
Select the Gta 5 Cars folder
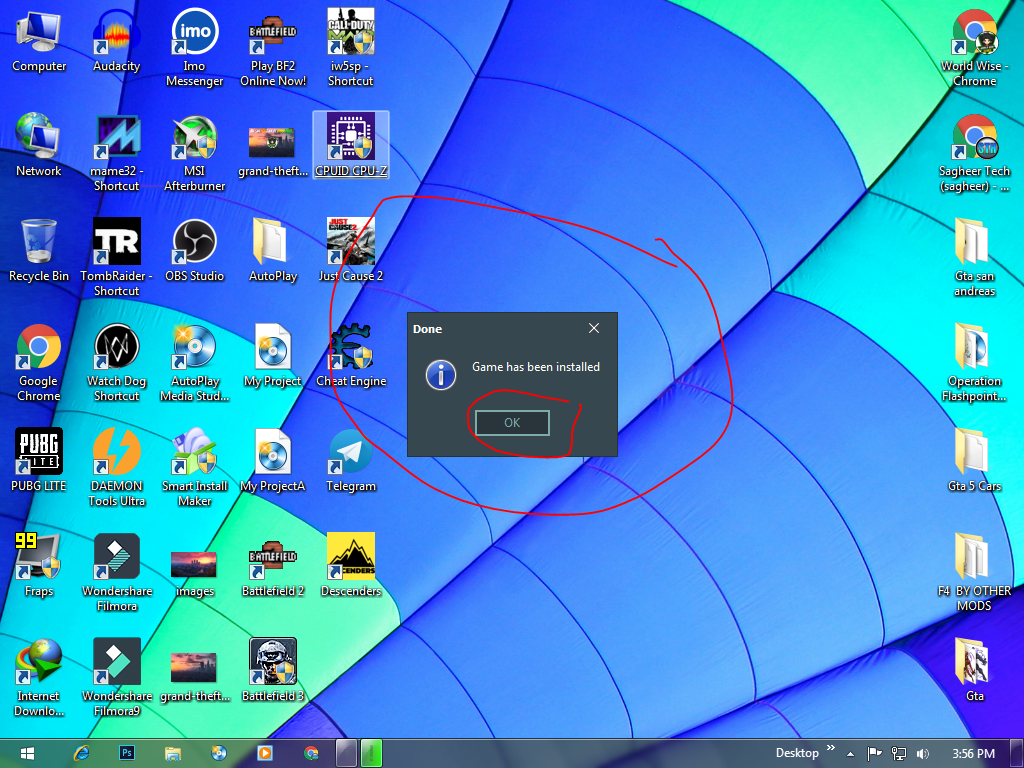(x=974, y=460)
